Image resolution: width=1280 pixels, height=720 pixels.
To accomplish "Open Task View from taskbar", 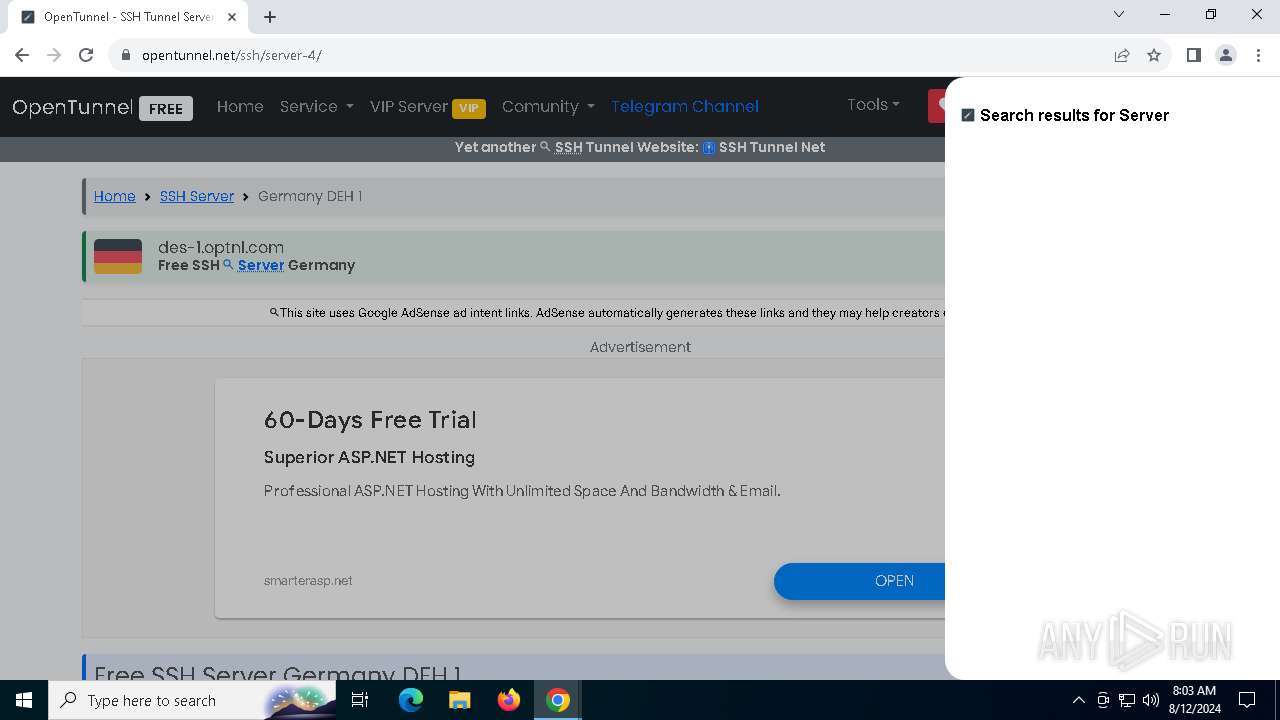I will [x=361, y=700].
